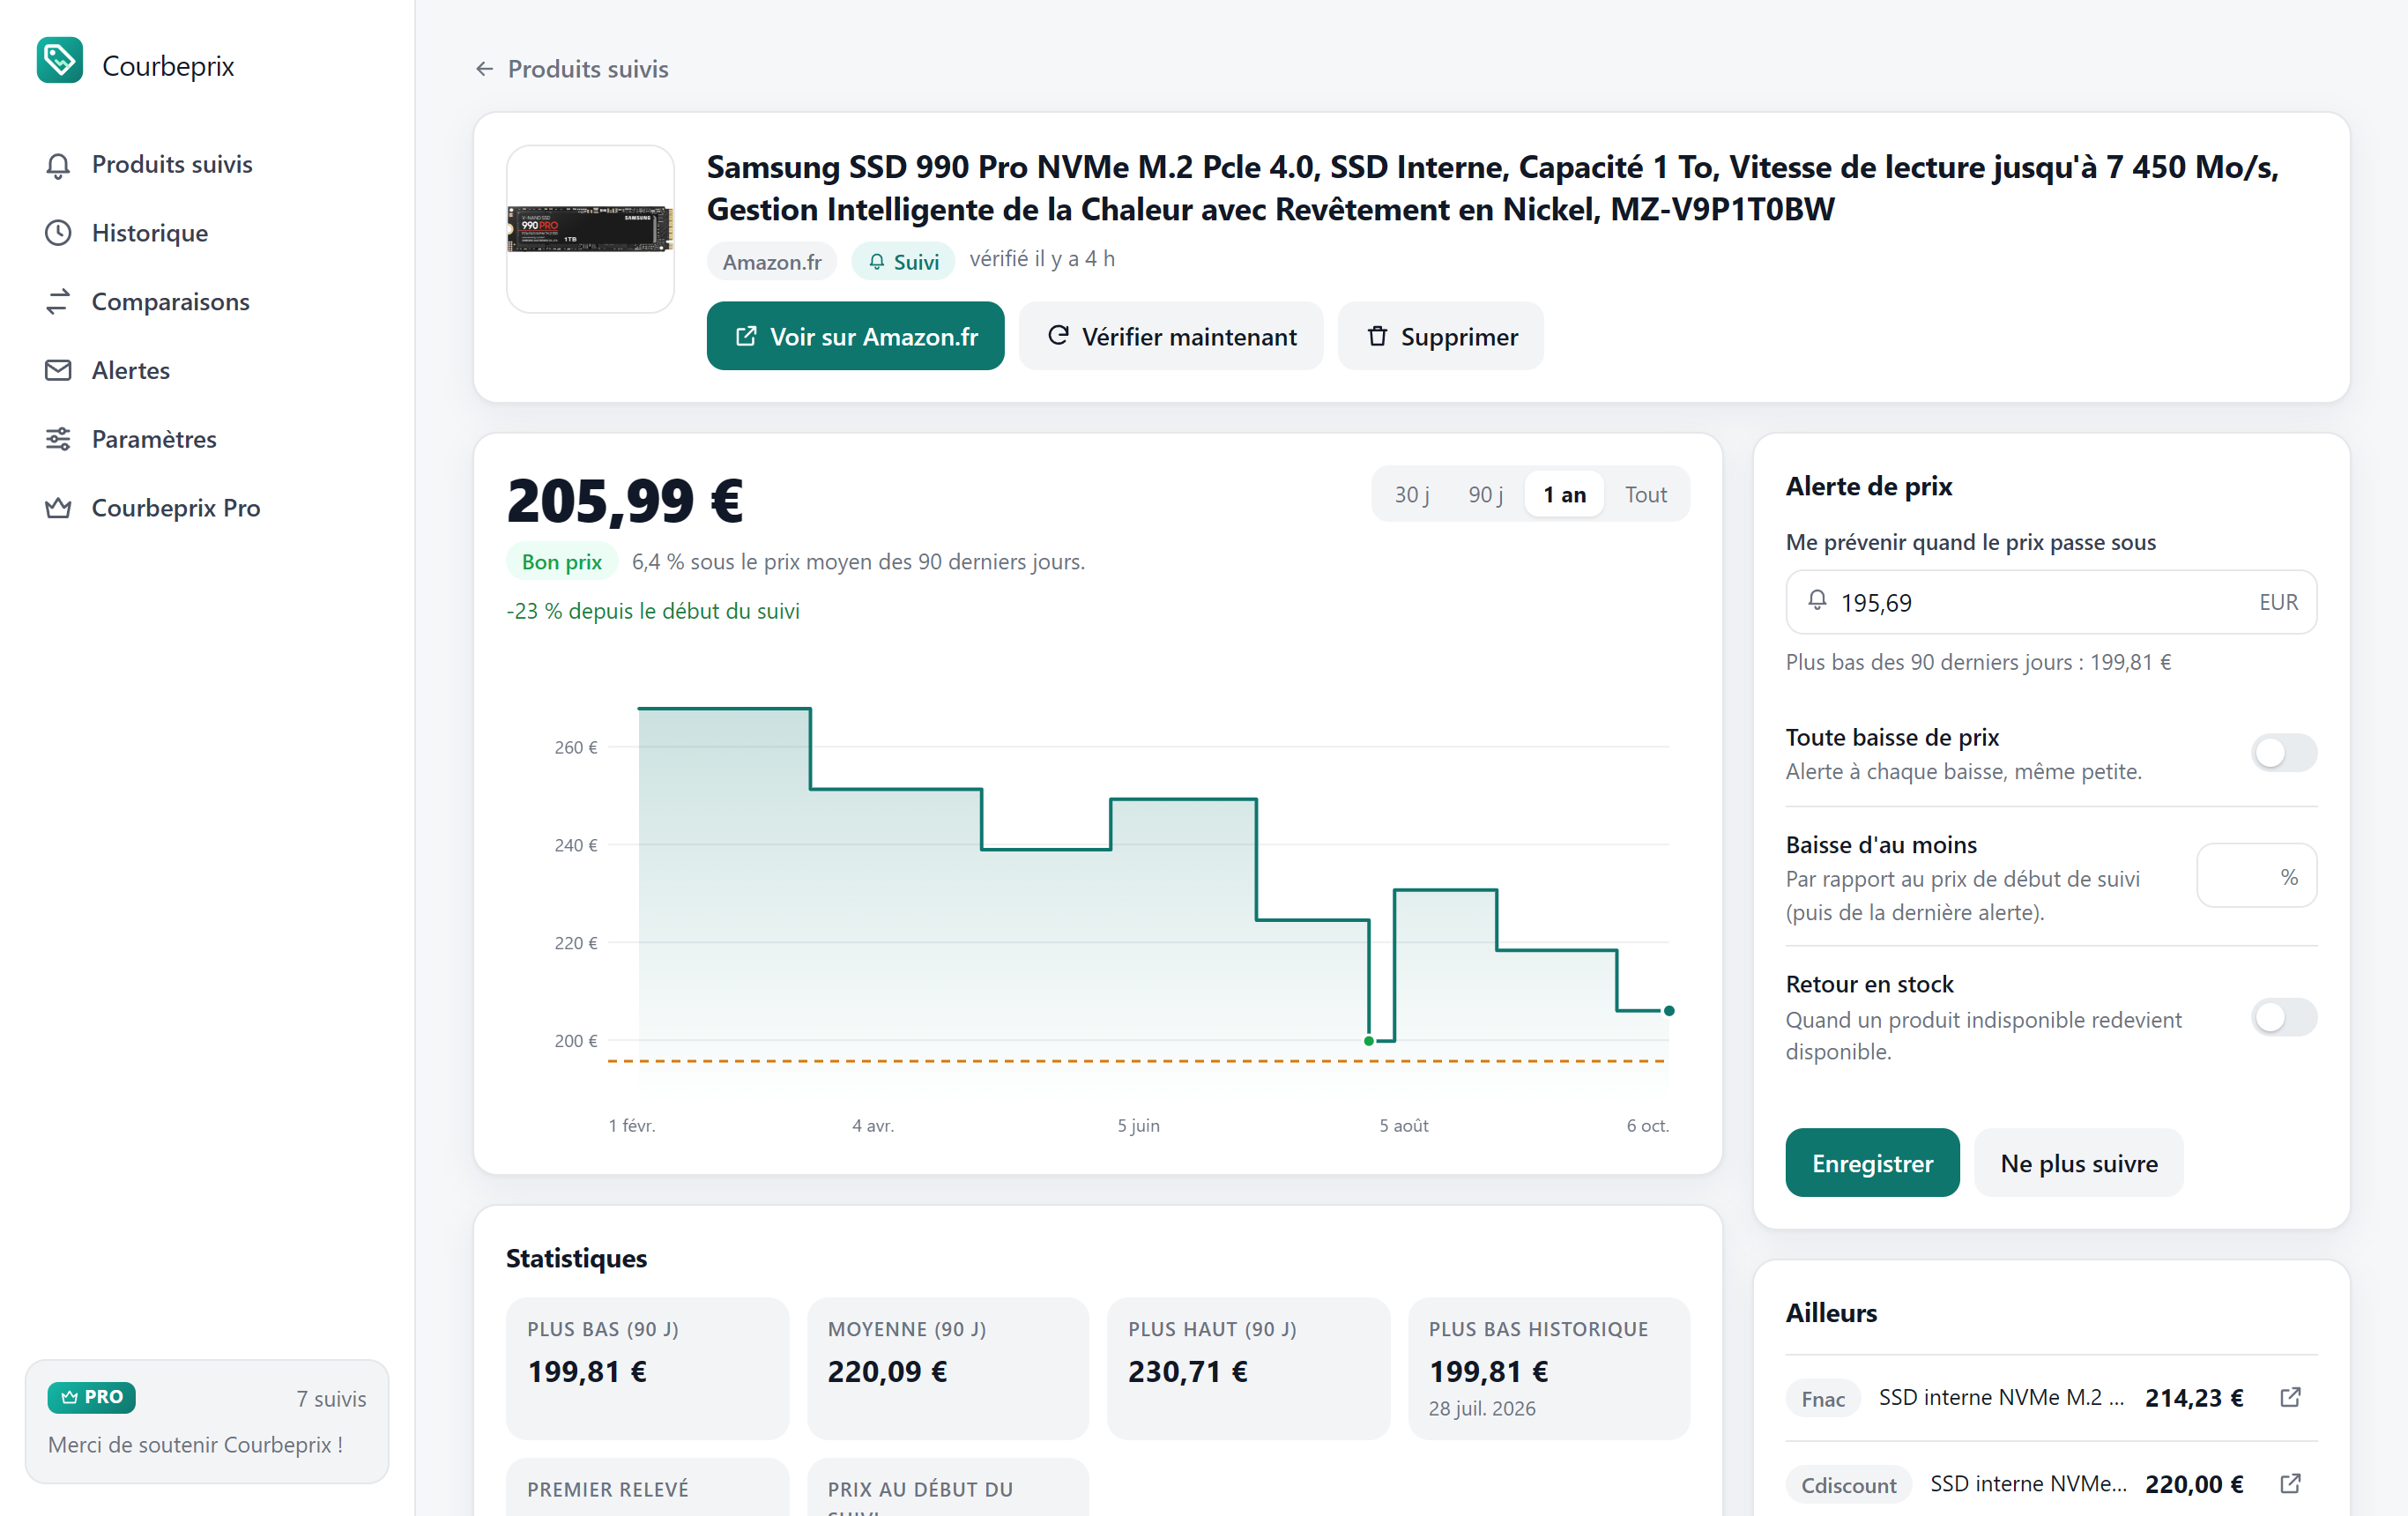Viewport: 2408px width, 1516px height.
Task: Select the 30 j chart range
Action: coord(1411,494)
